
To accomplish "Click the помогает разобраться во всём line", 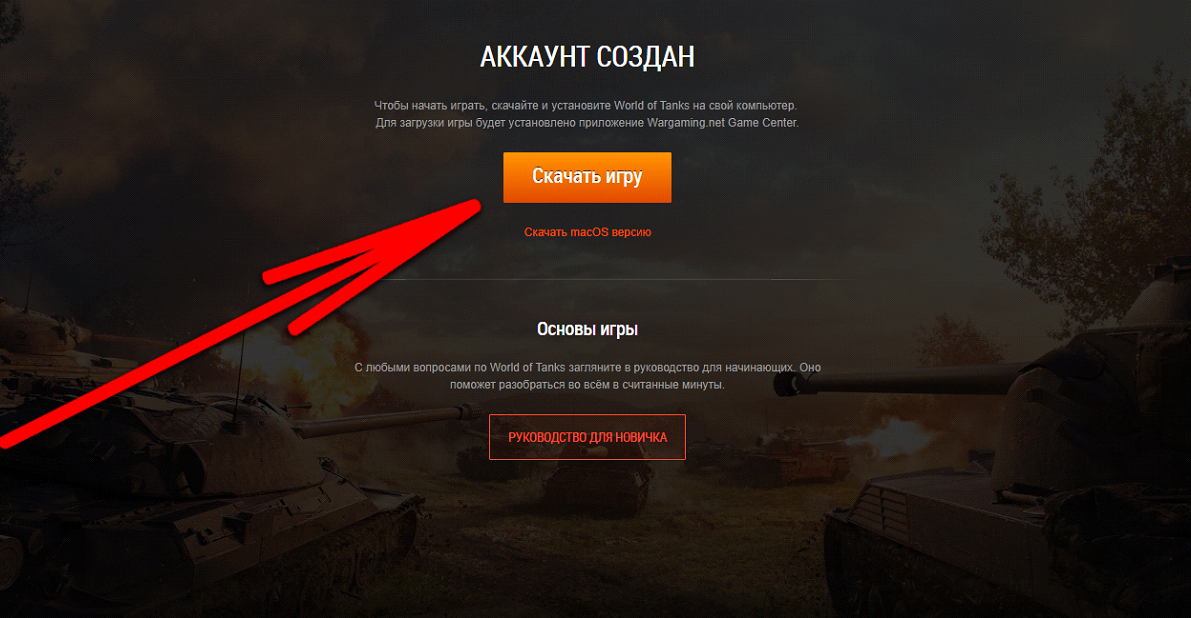I will pos(587,385).
